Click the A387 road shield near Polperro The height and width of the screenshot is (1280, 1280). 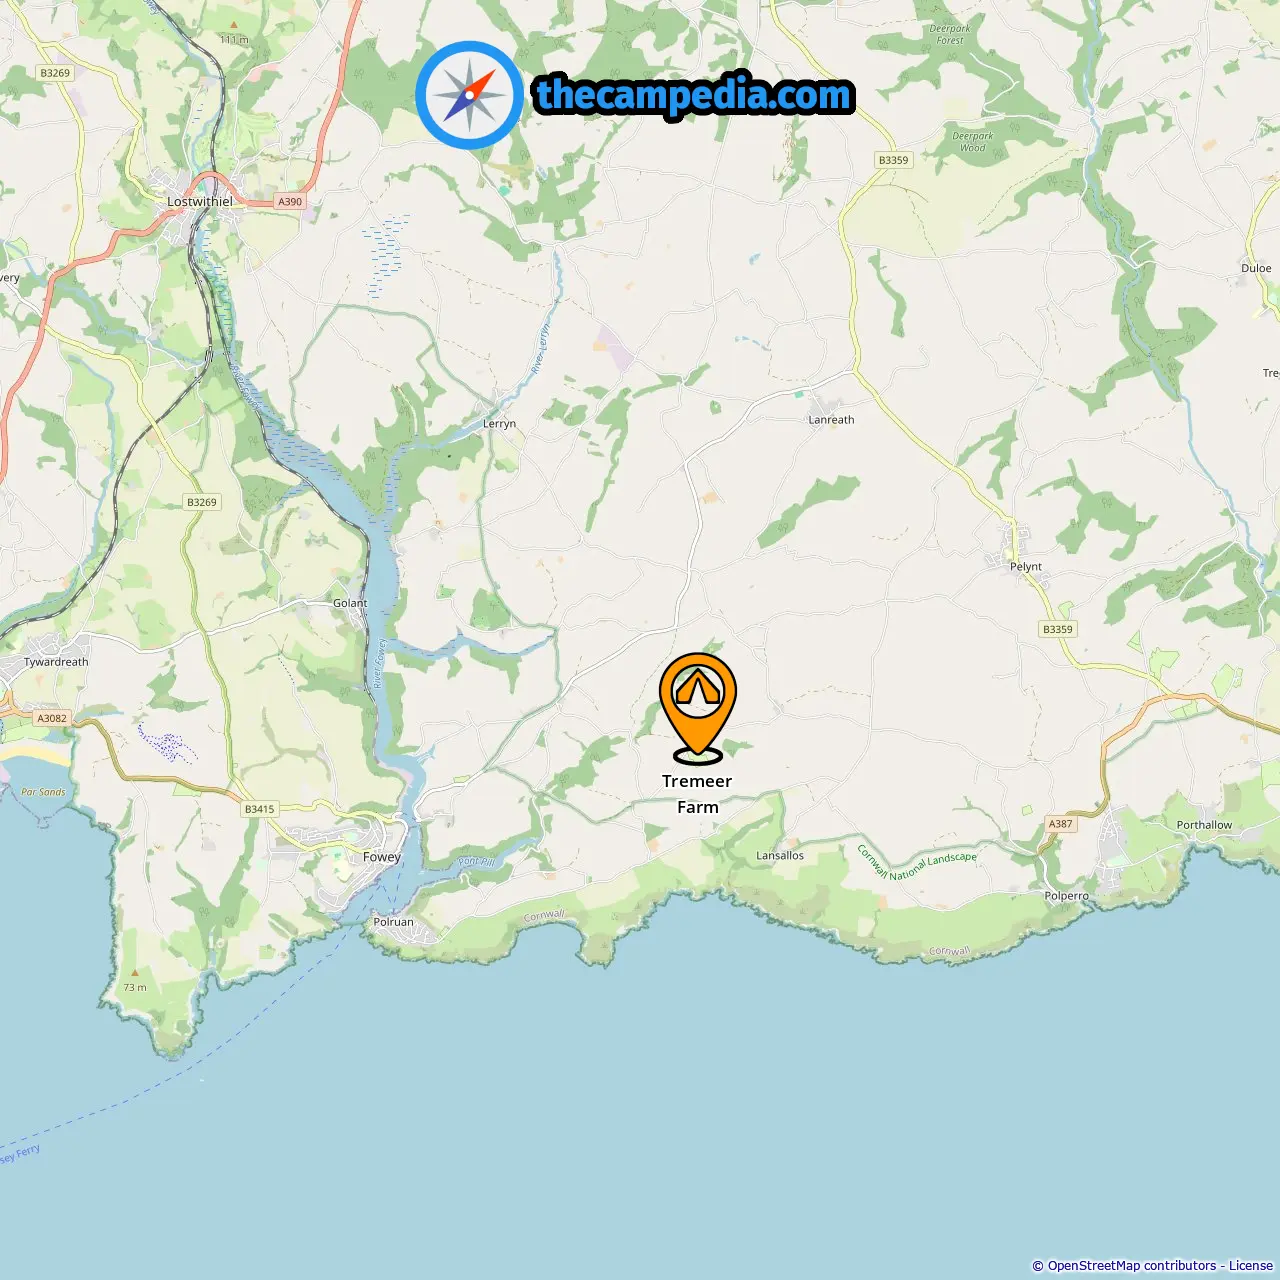click(x=1060, y=824)
